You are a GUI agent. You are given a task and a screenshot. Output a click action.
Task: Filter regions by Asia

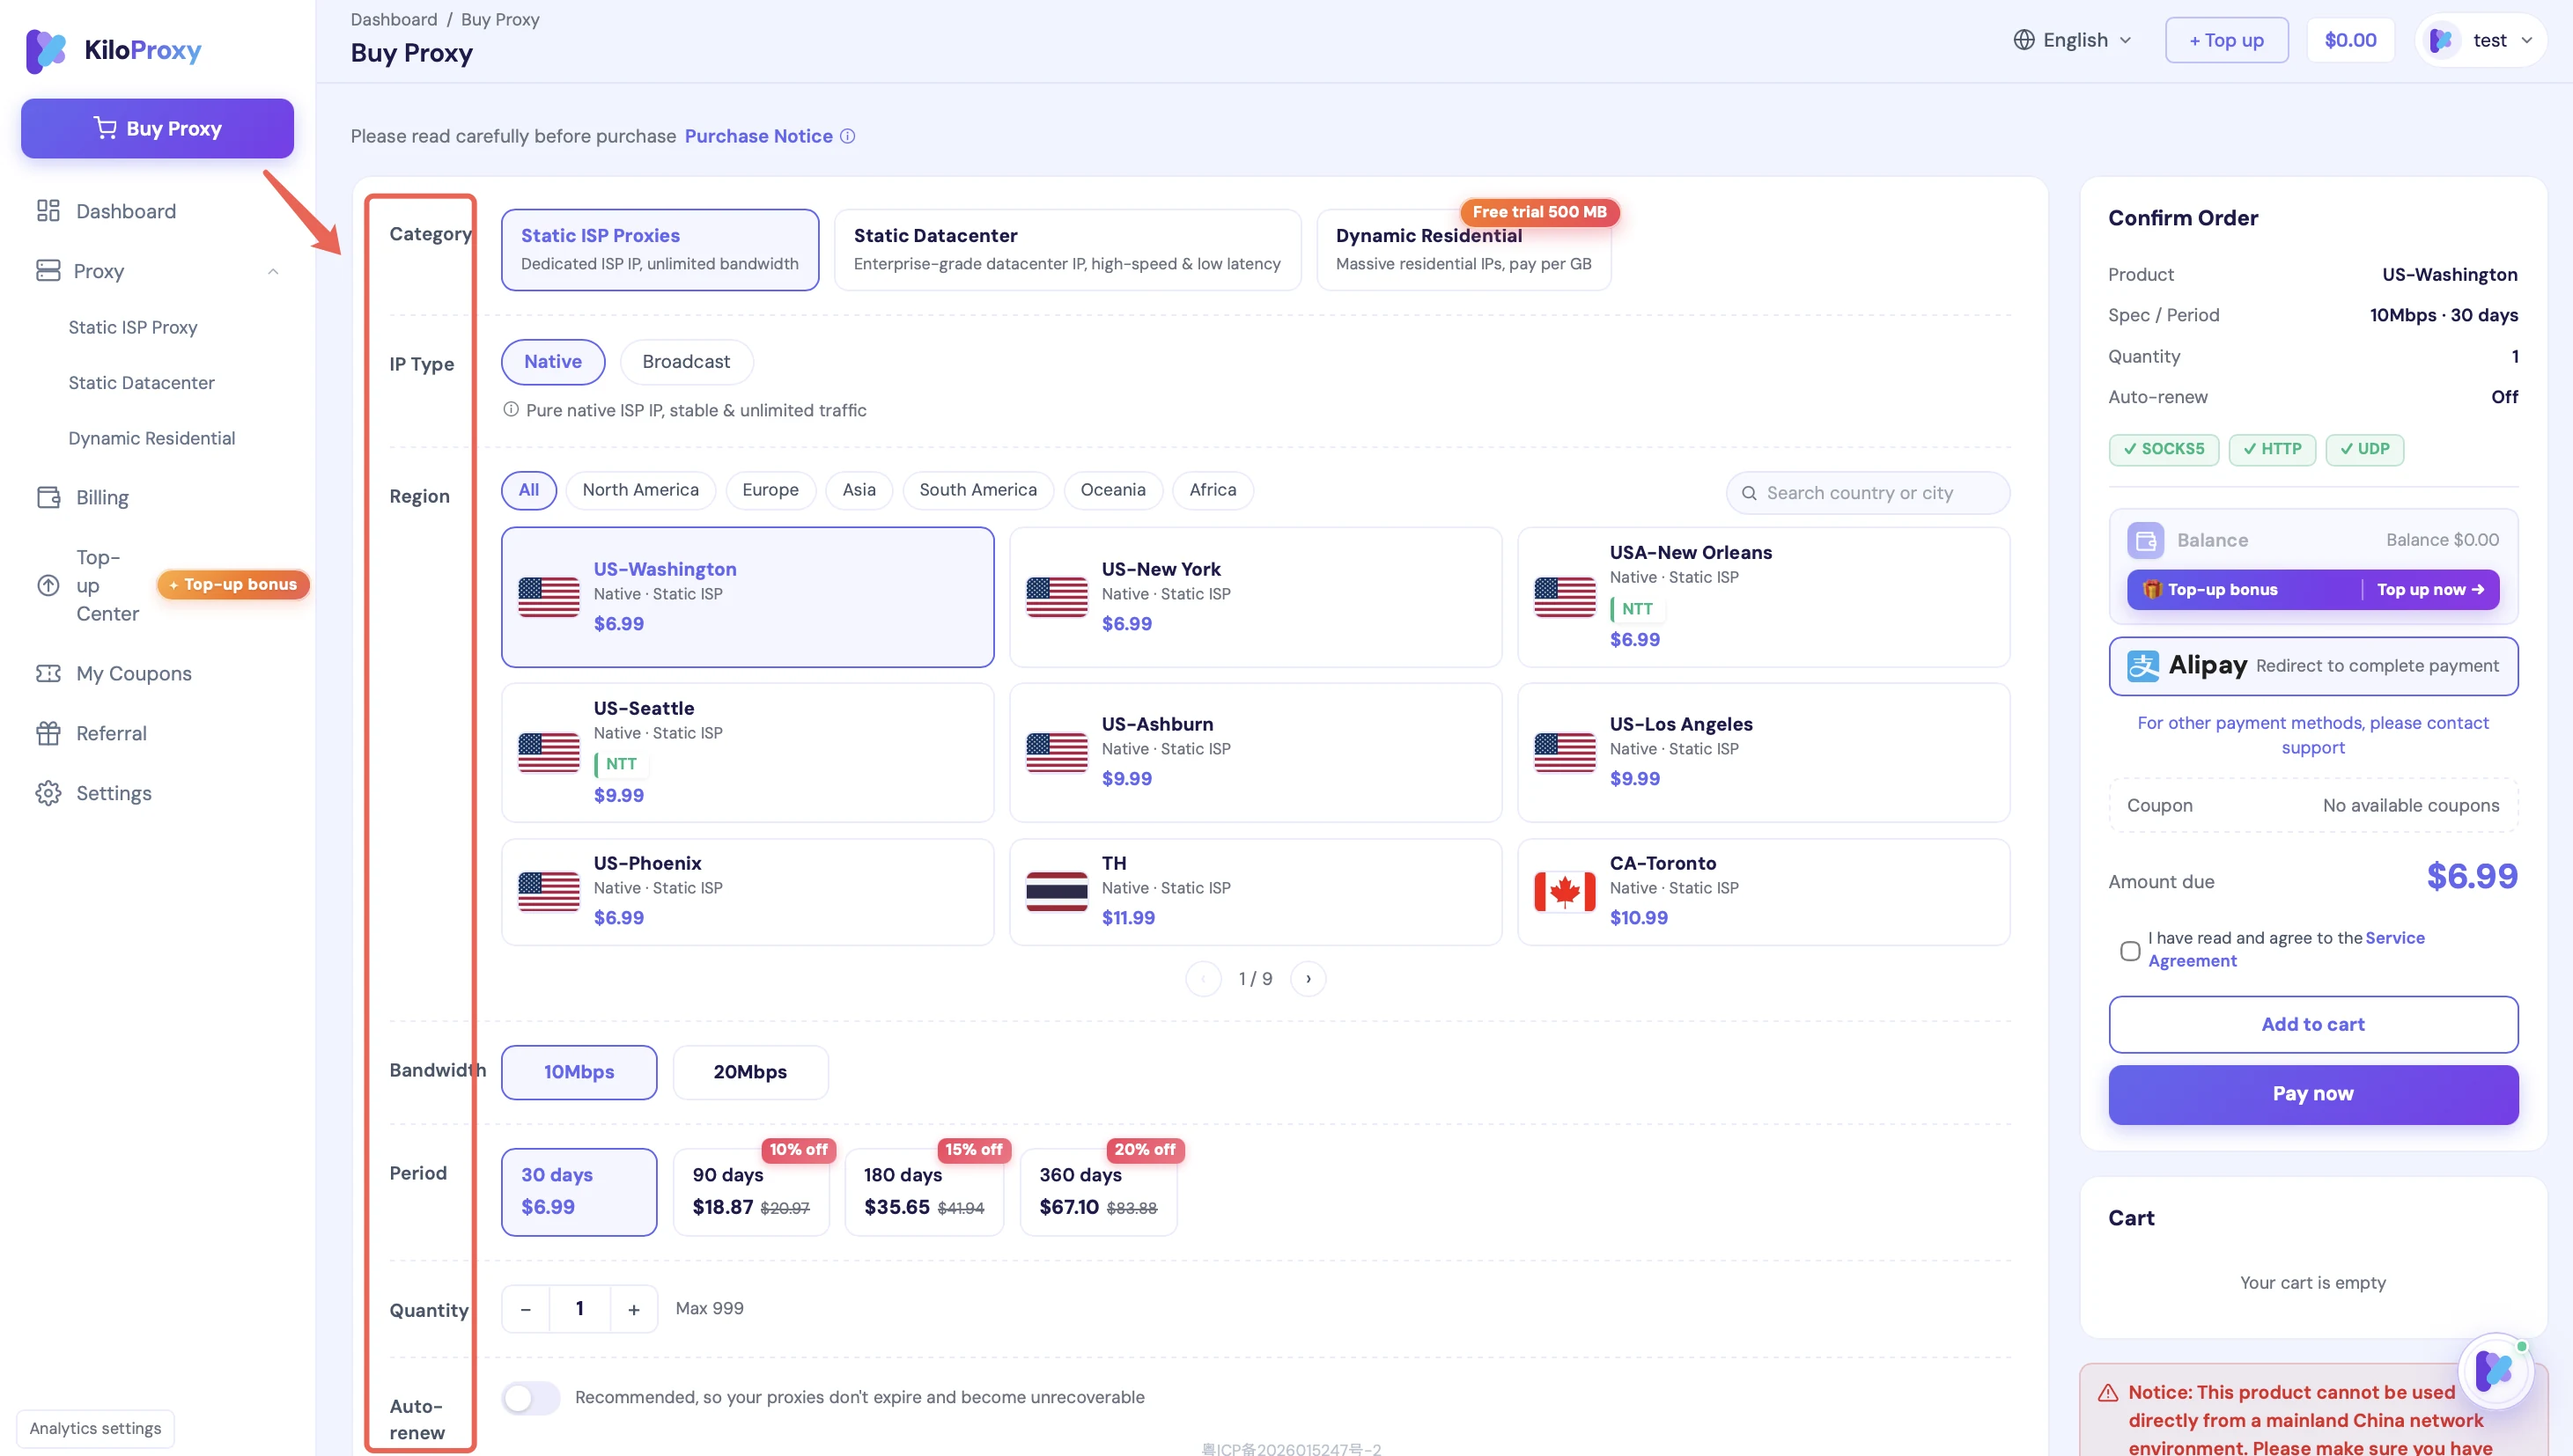pos(859,490)
